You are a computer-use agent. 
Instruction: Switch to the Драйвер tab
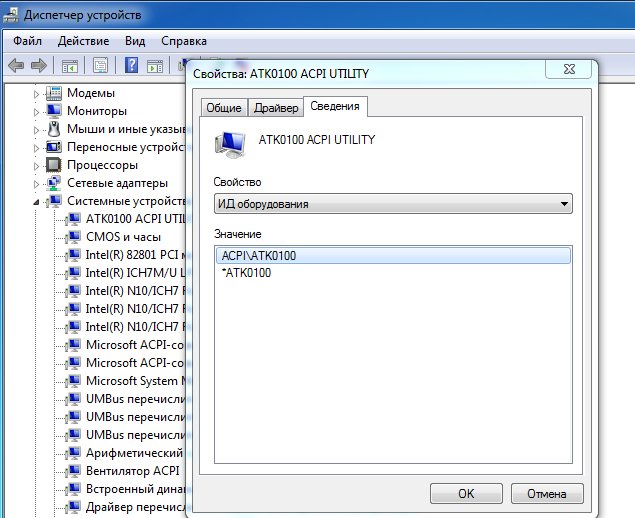pyautogui.click(x=275, y=108)
